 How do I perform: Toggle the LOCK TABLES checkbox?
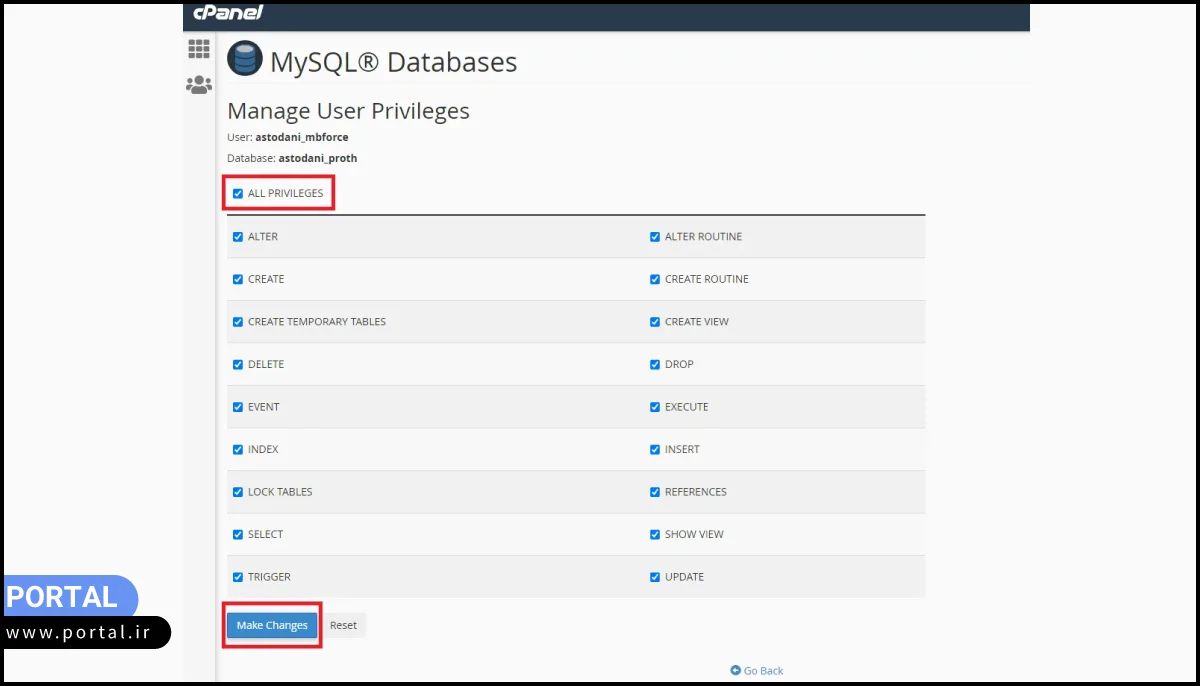coord(238,492)
